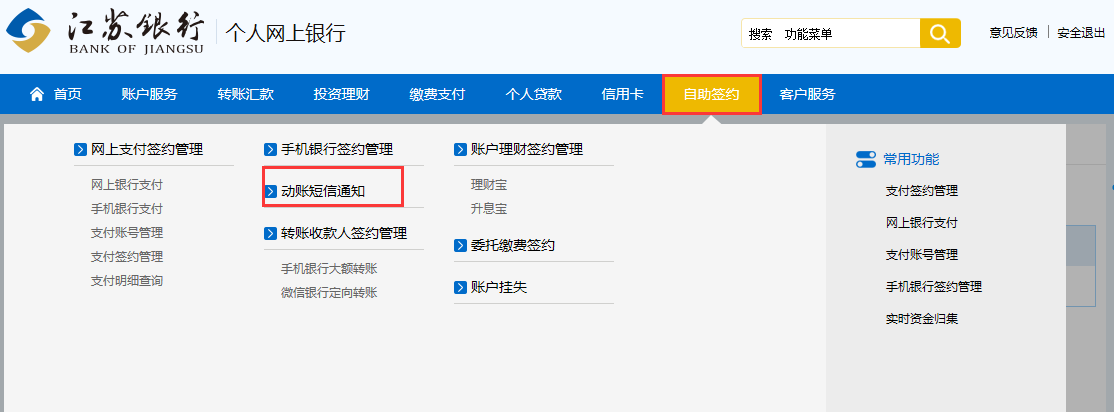Select 自助签约 in the navigation bar
This screenshot has height=412, width=1114.
coord(711,95)
